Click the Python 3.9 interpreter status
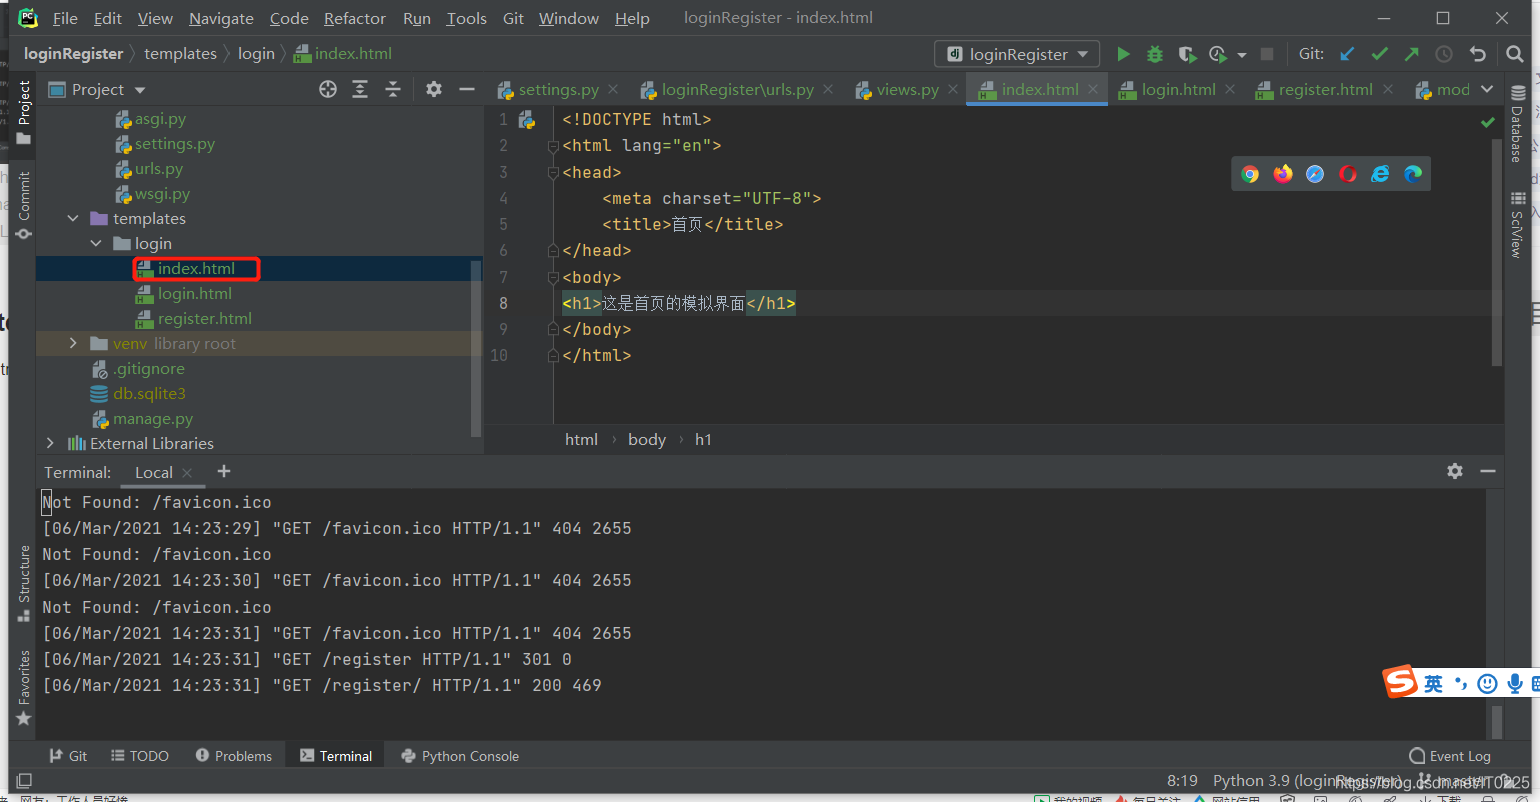Image resolution: width=1540 pixels, height=802 pixels. pos(1305,780)
